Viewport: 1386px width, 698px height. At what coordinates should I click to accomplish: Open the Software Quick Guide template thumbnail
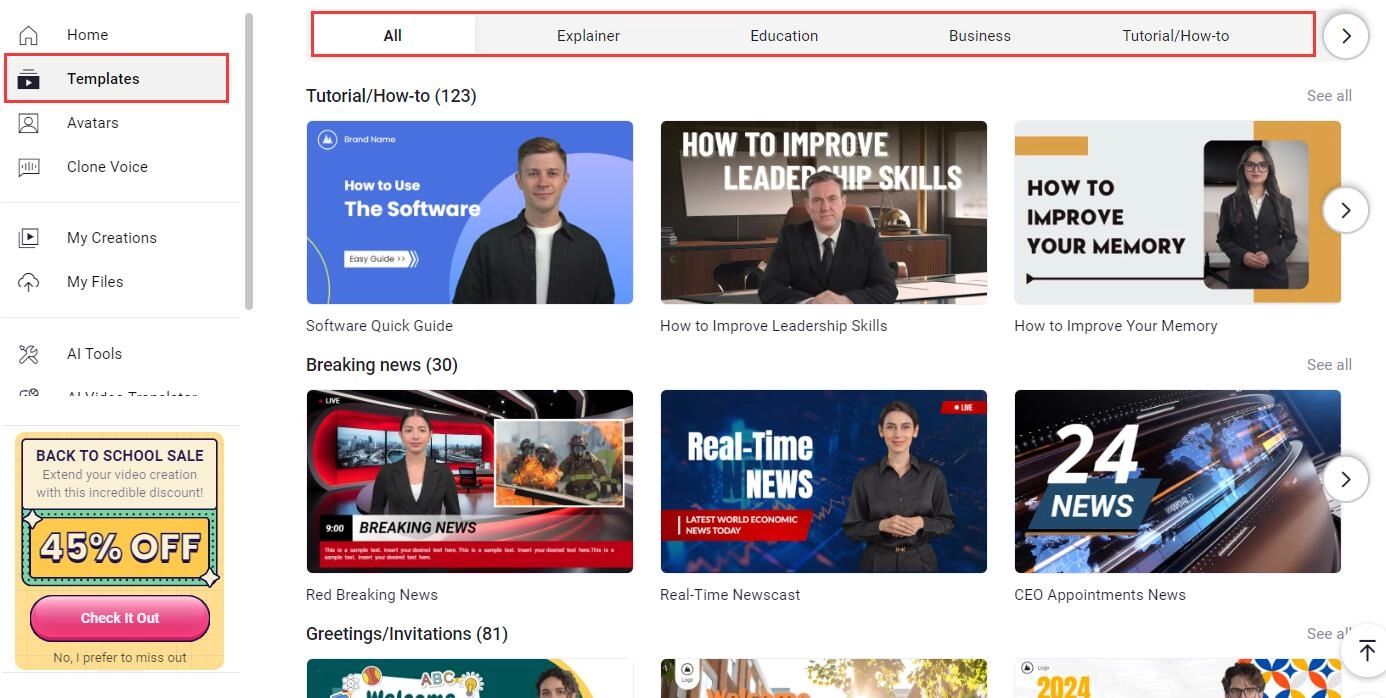pyautogui.click(x=469, y=212)
